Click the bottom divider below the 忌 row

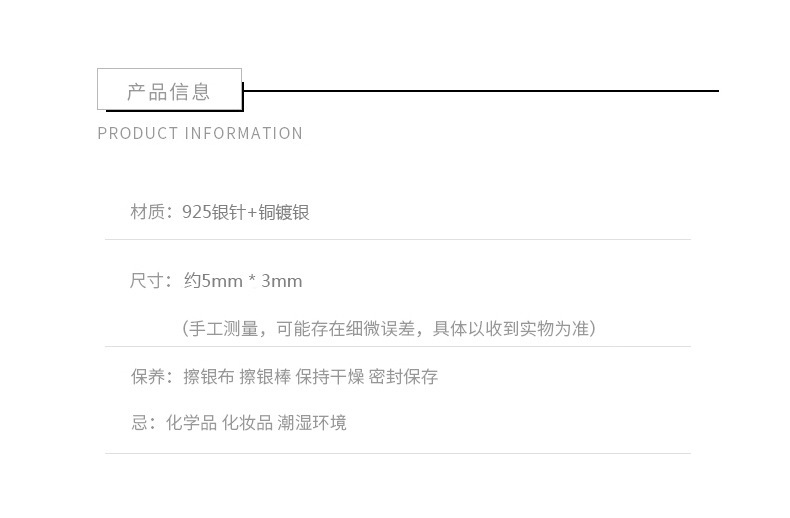pyautogui.click(x=397, y=453)
